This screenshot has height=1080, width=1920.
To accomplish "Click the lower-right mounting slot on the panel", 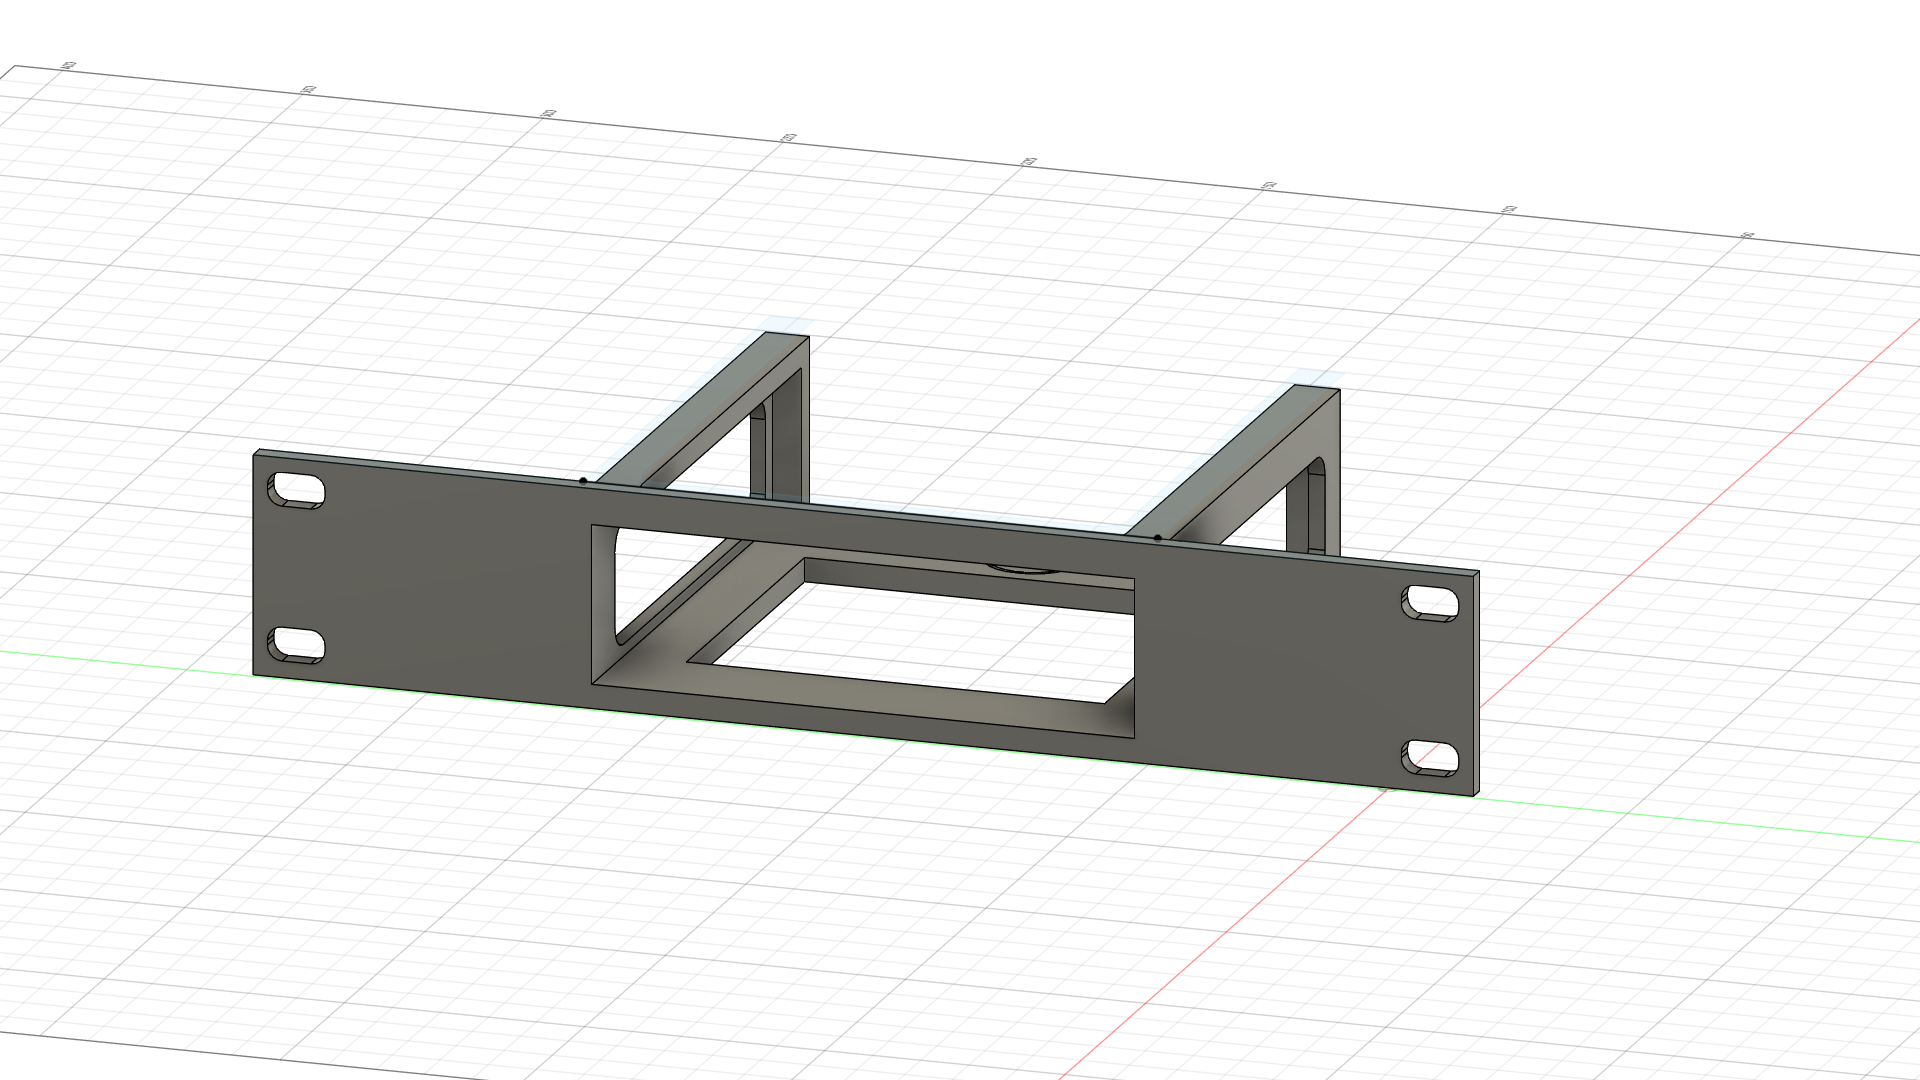I will click(1430, 757).
